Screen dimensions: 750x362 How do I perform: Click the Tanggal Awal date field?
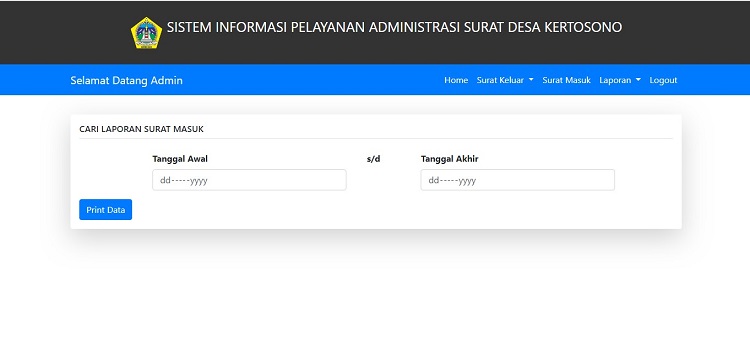(x=249, y=180)
